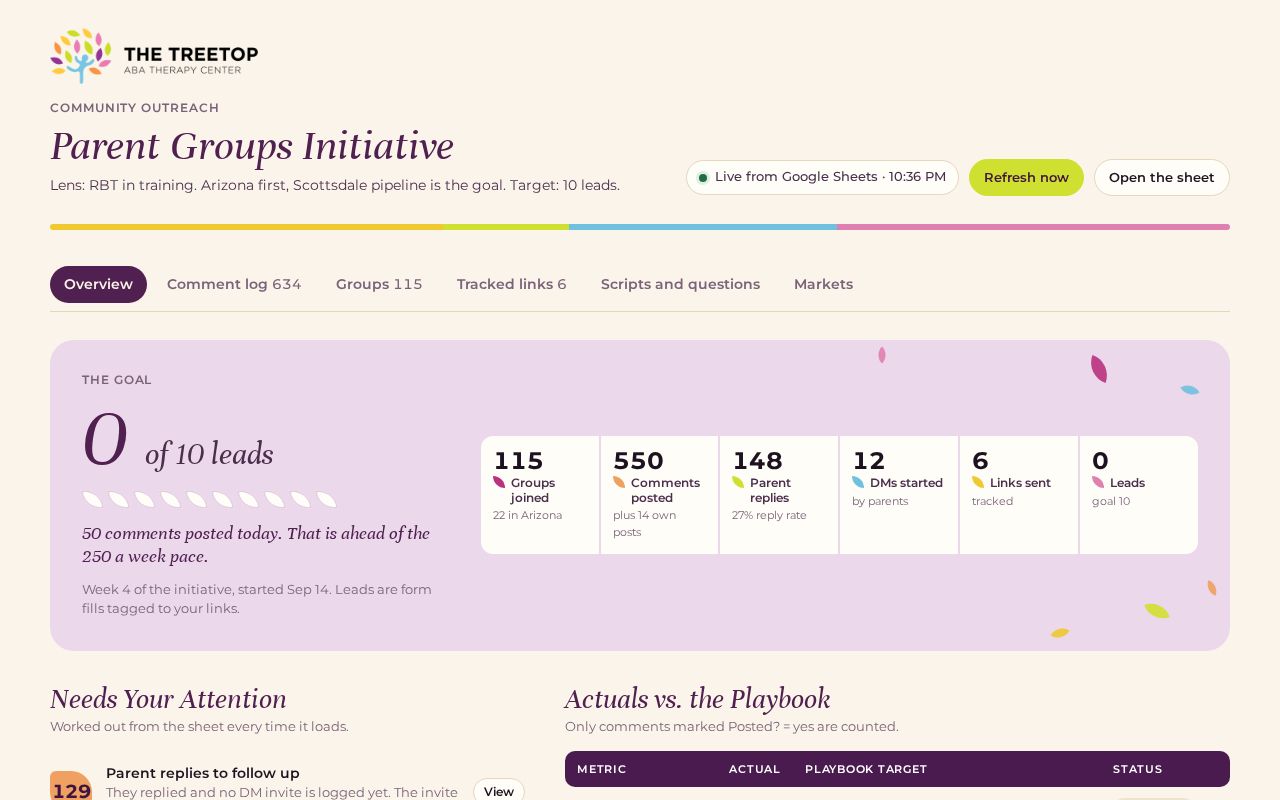
Task: Click the Status column header
Action: point(1137,769)
